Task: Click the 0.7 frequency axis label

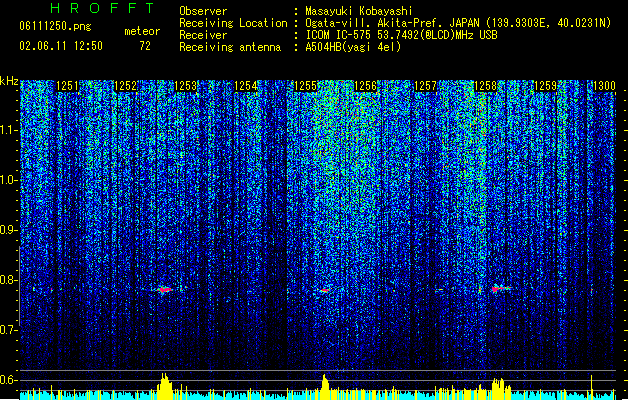Action: [x=9, y=330]
